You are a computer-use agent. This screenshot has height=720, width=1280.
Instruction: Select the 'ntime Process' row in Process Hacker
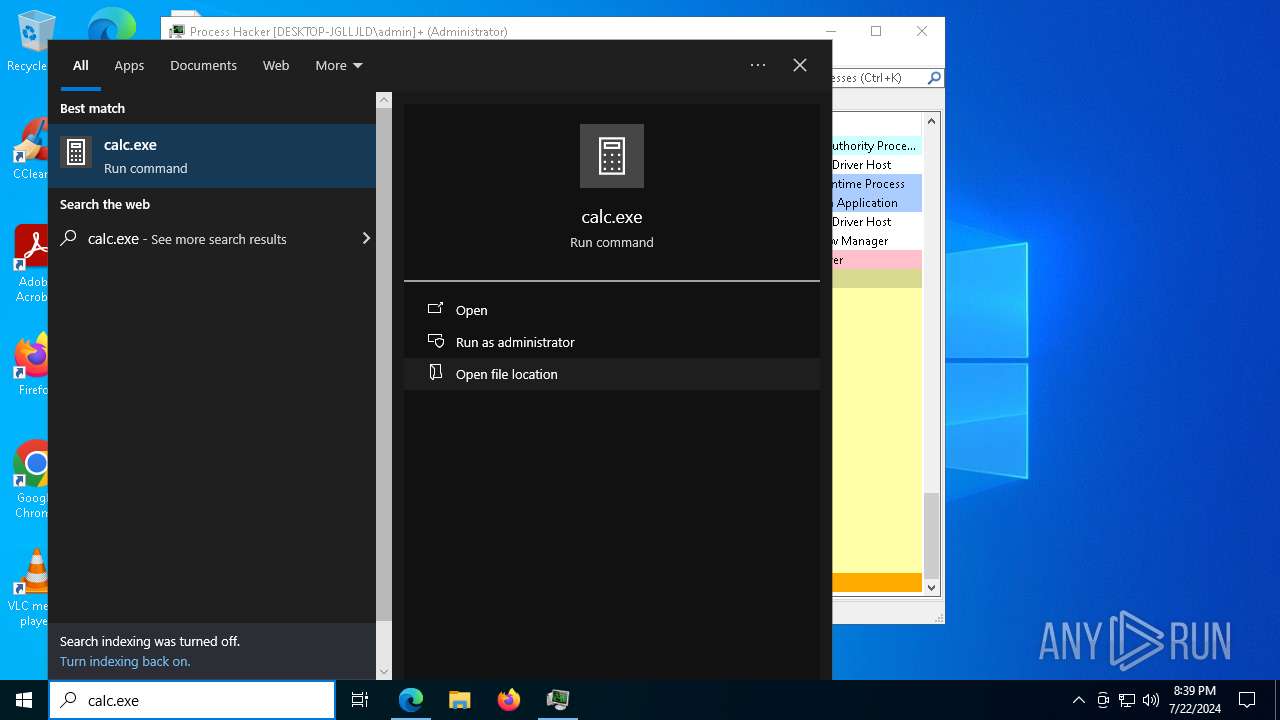click(x=877, y=183)
